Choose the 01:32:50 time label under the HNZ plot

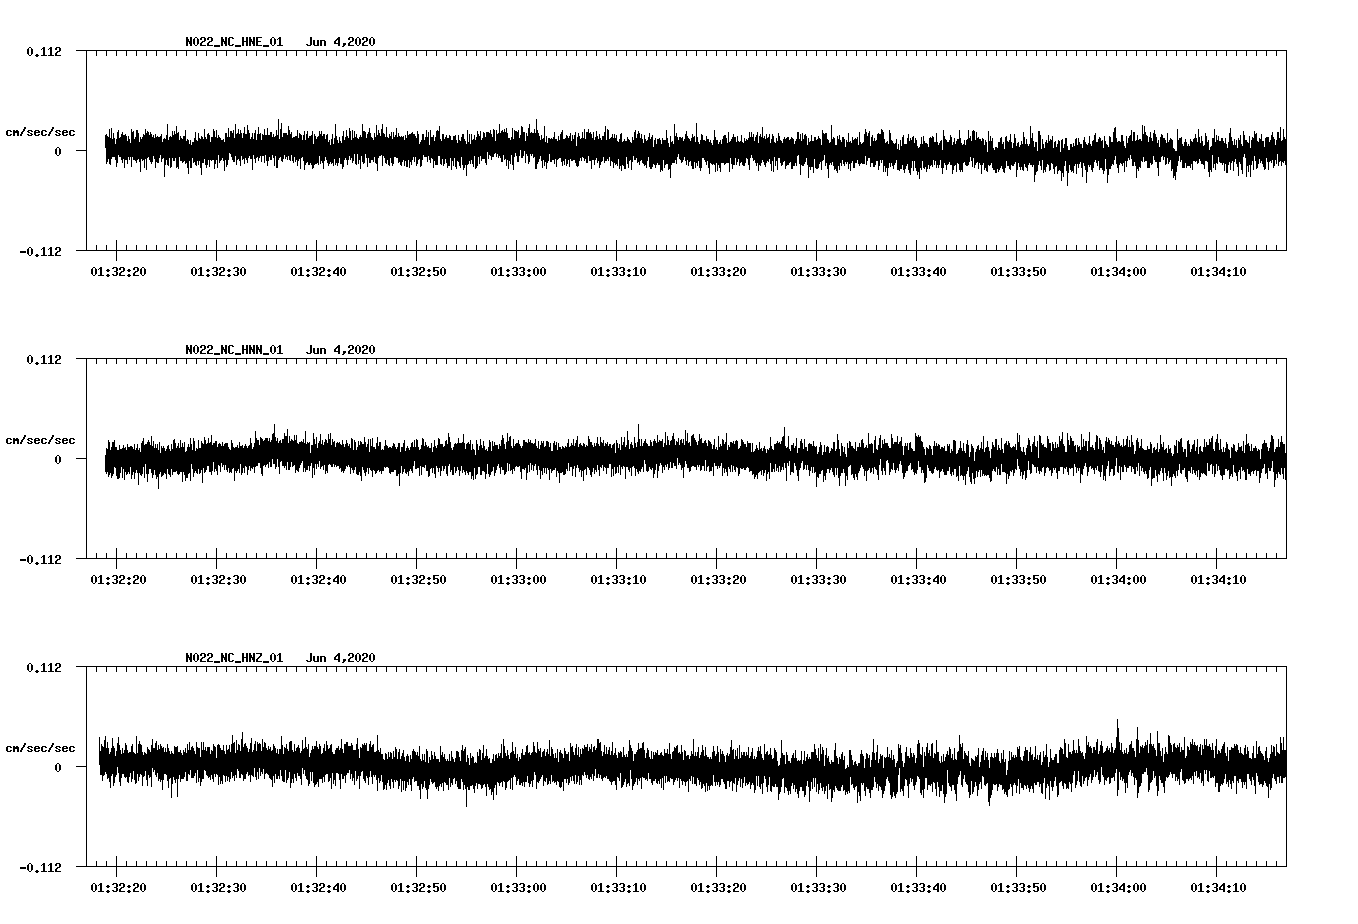tap(418, 888)
